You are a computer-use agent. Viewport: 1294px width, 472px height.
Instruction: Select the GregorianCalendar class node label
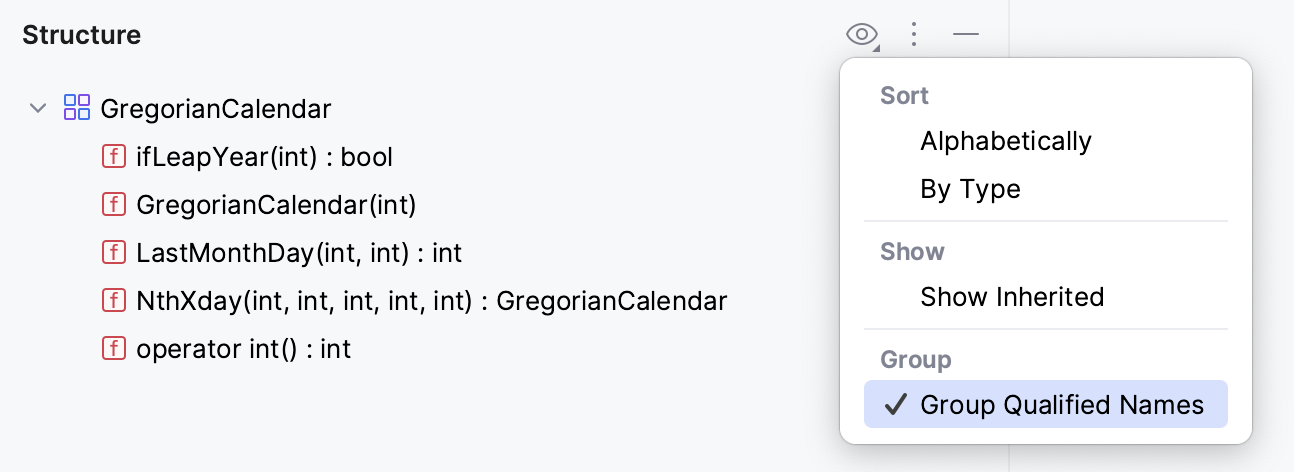coord(216,108)
